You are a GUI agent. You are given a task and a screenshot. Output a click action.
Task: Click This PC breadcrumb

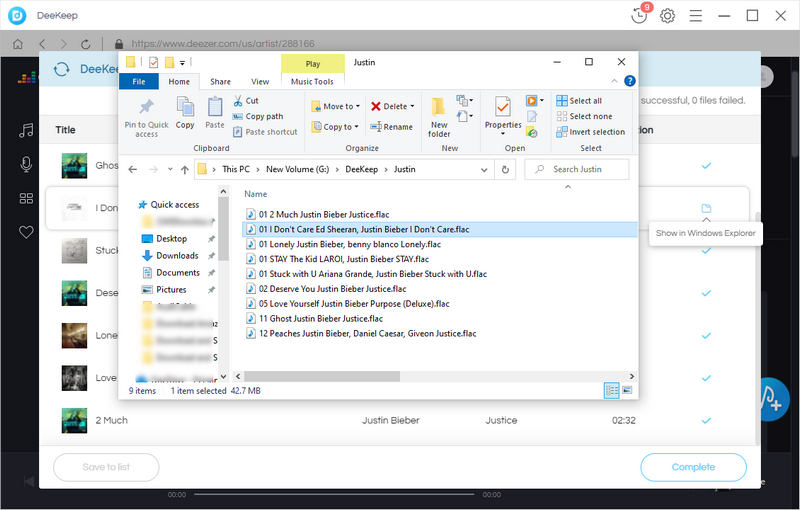point(236,169)
